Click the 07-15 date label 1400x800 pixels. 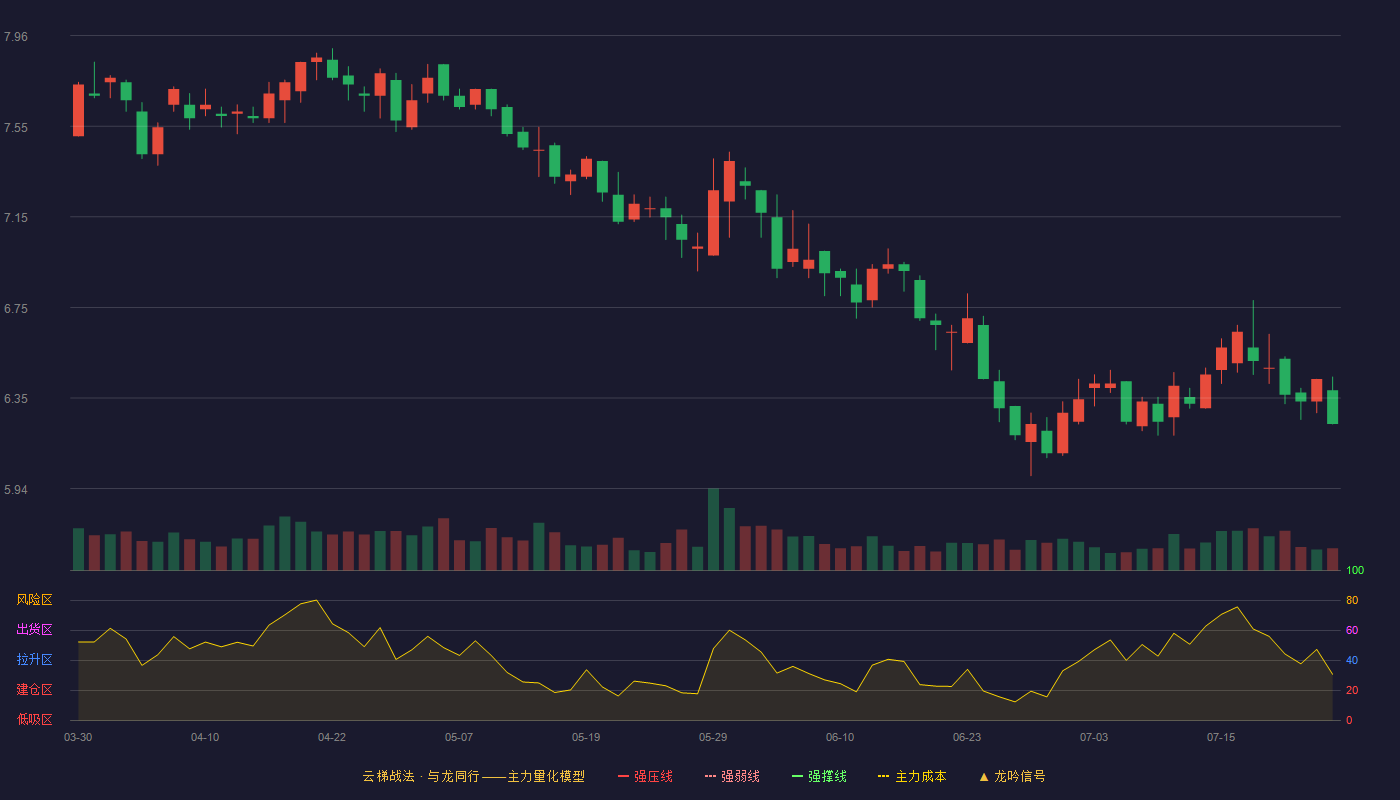(x=1221, y=737)
